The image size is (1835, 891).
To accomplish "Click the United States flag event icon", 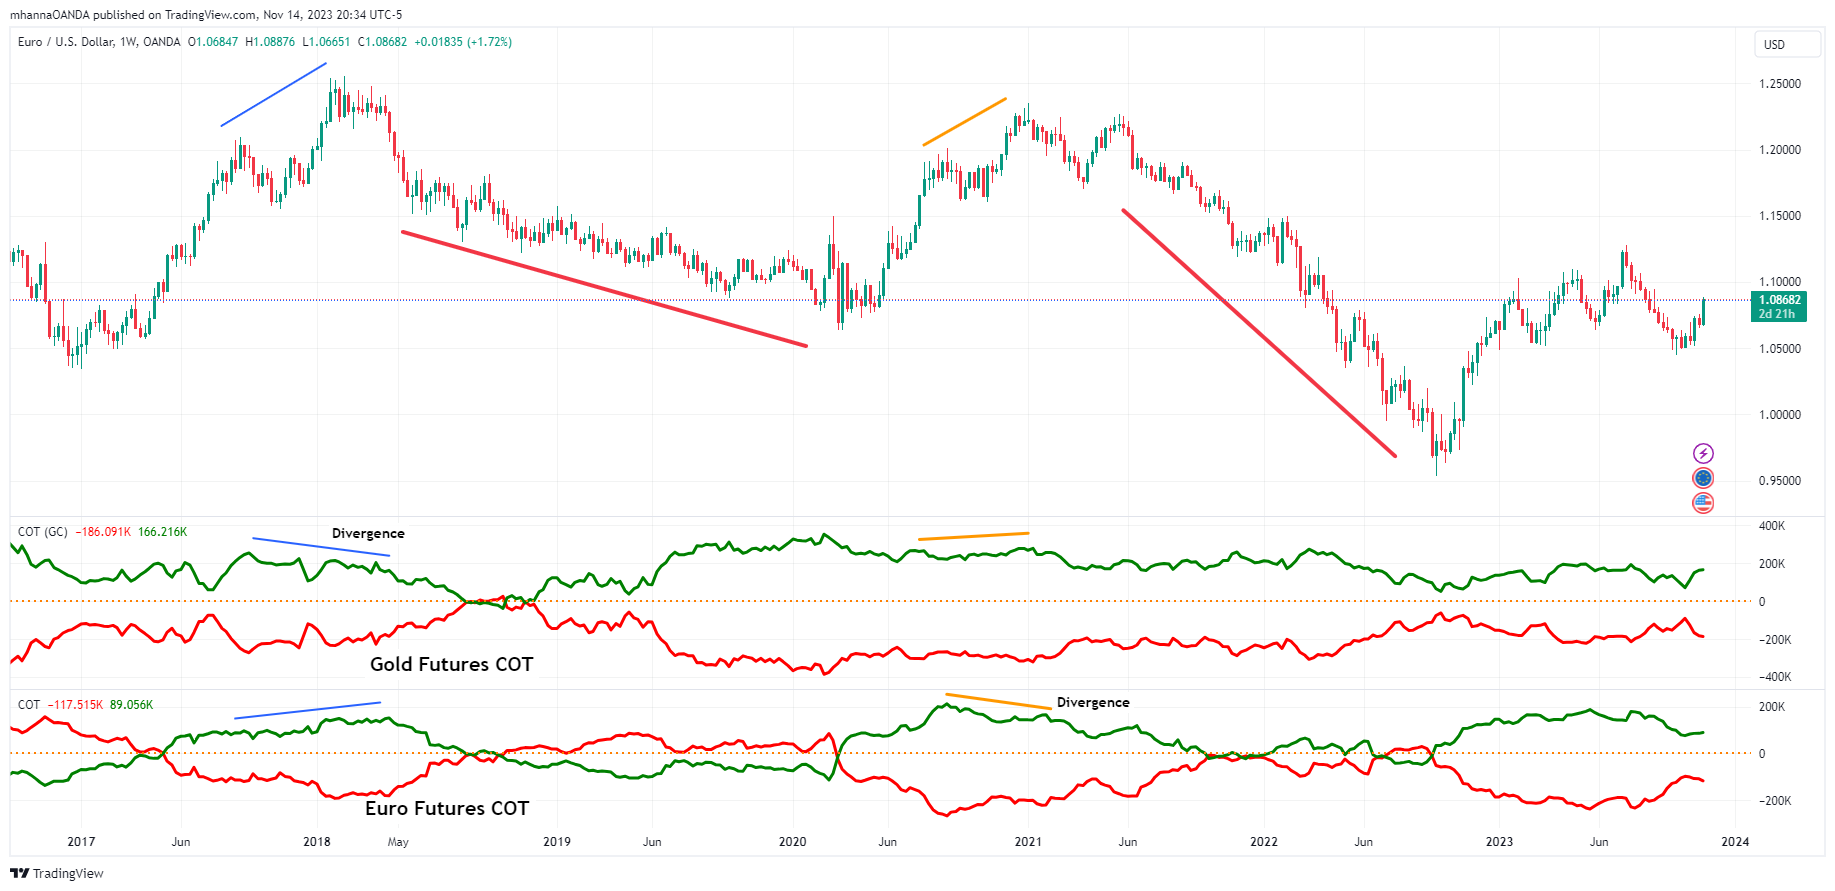I will click(1702, 503).
